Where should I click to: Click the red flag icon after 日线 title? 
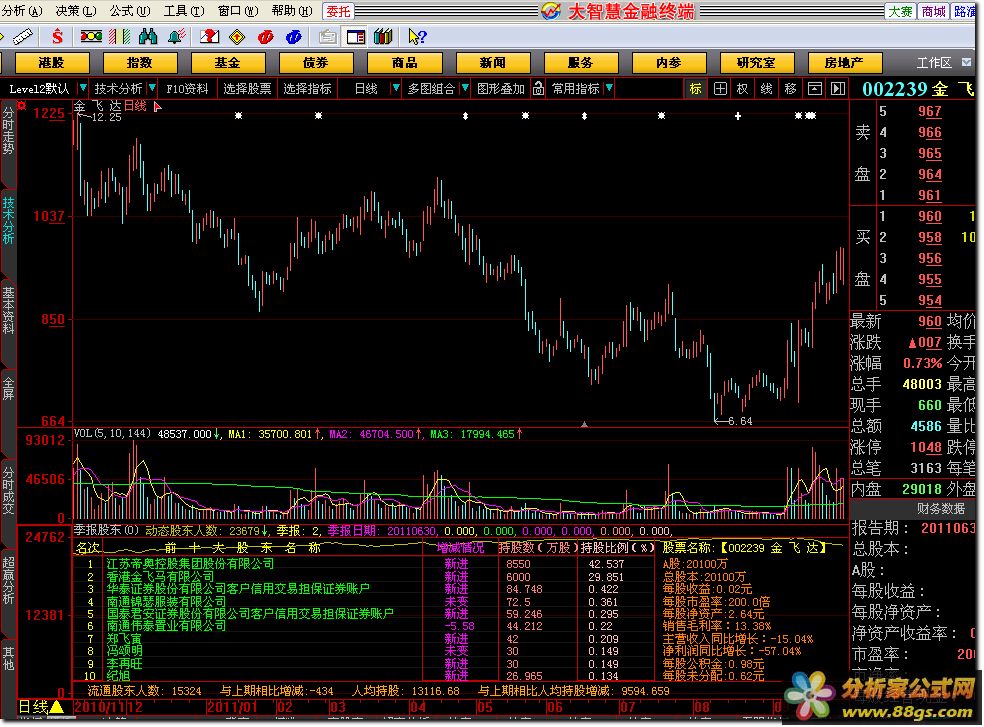158,107
